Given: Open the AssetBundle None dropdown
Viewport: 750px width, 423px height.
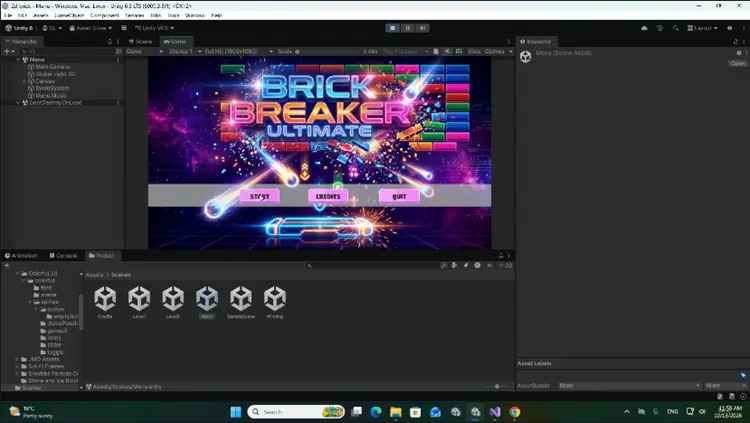Looking at the screenshot, I should 629,385.
